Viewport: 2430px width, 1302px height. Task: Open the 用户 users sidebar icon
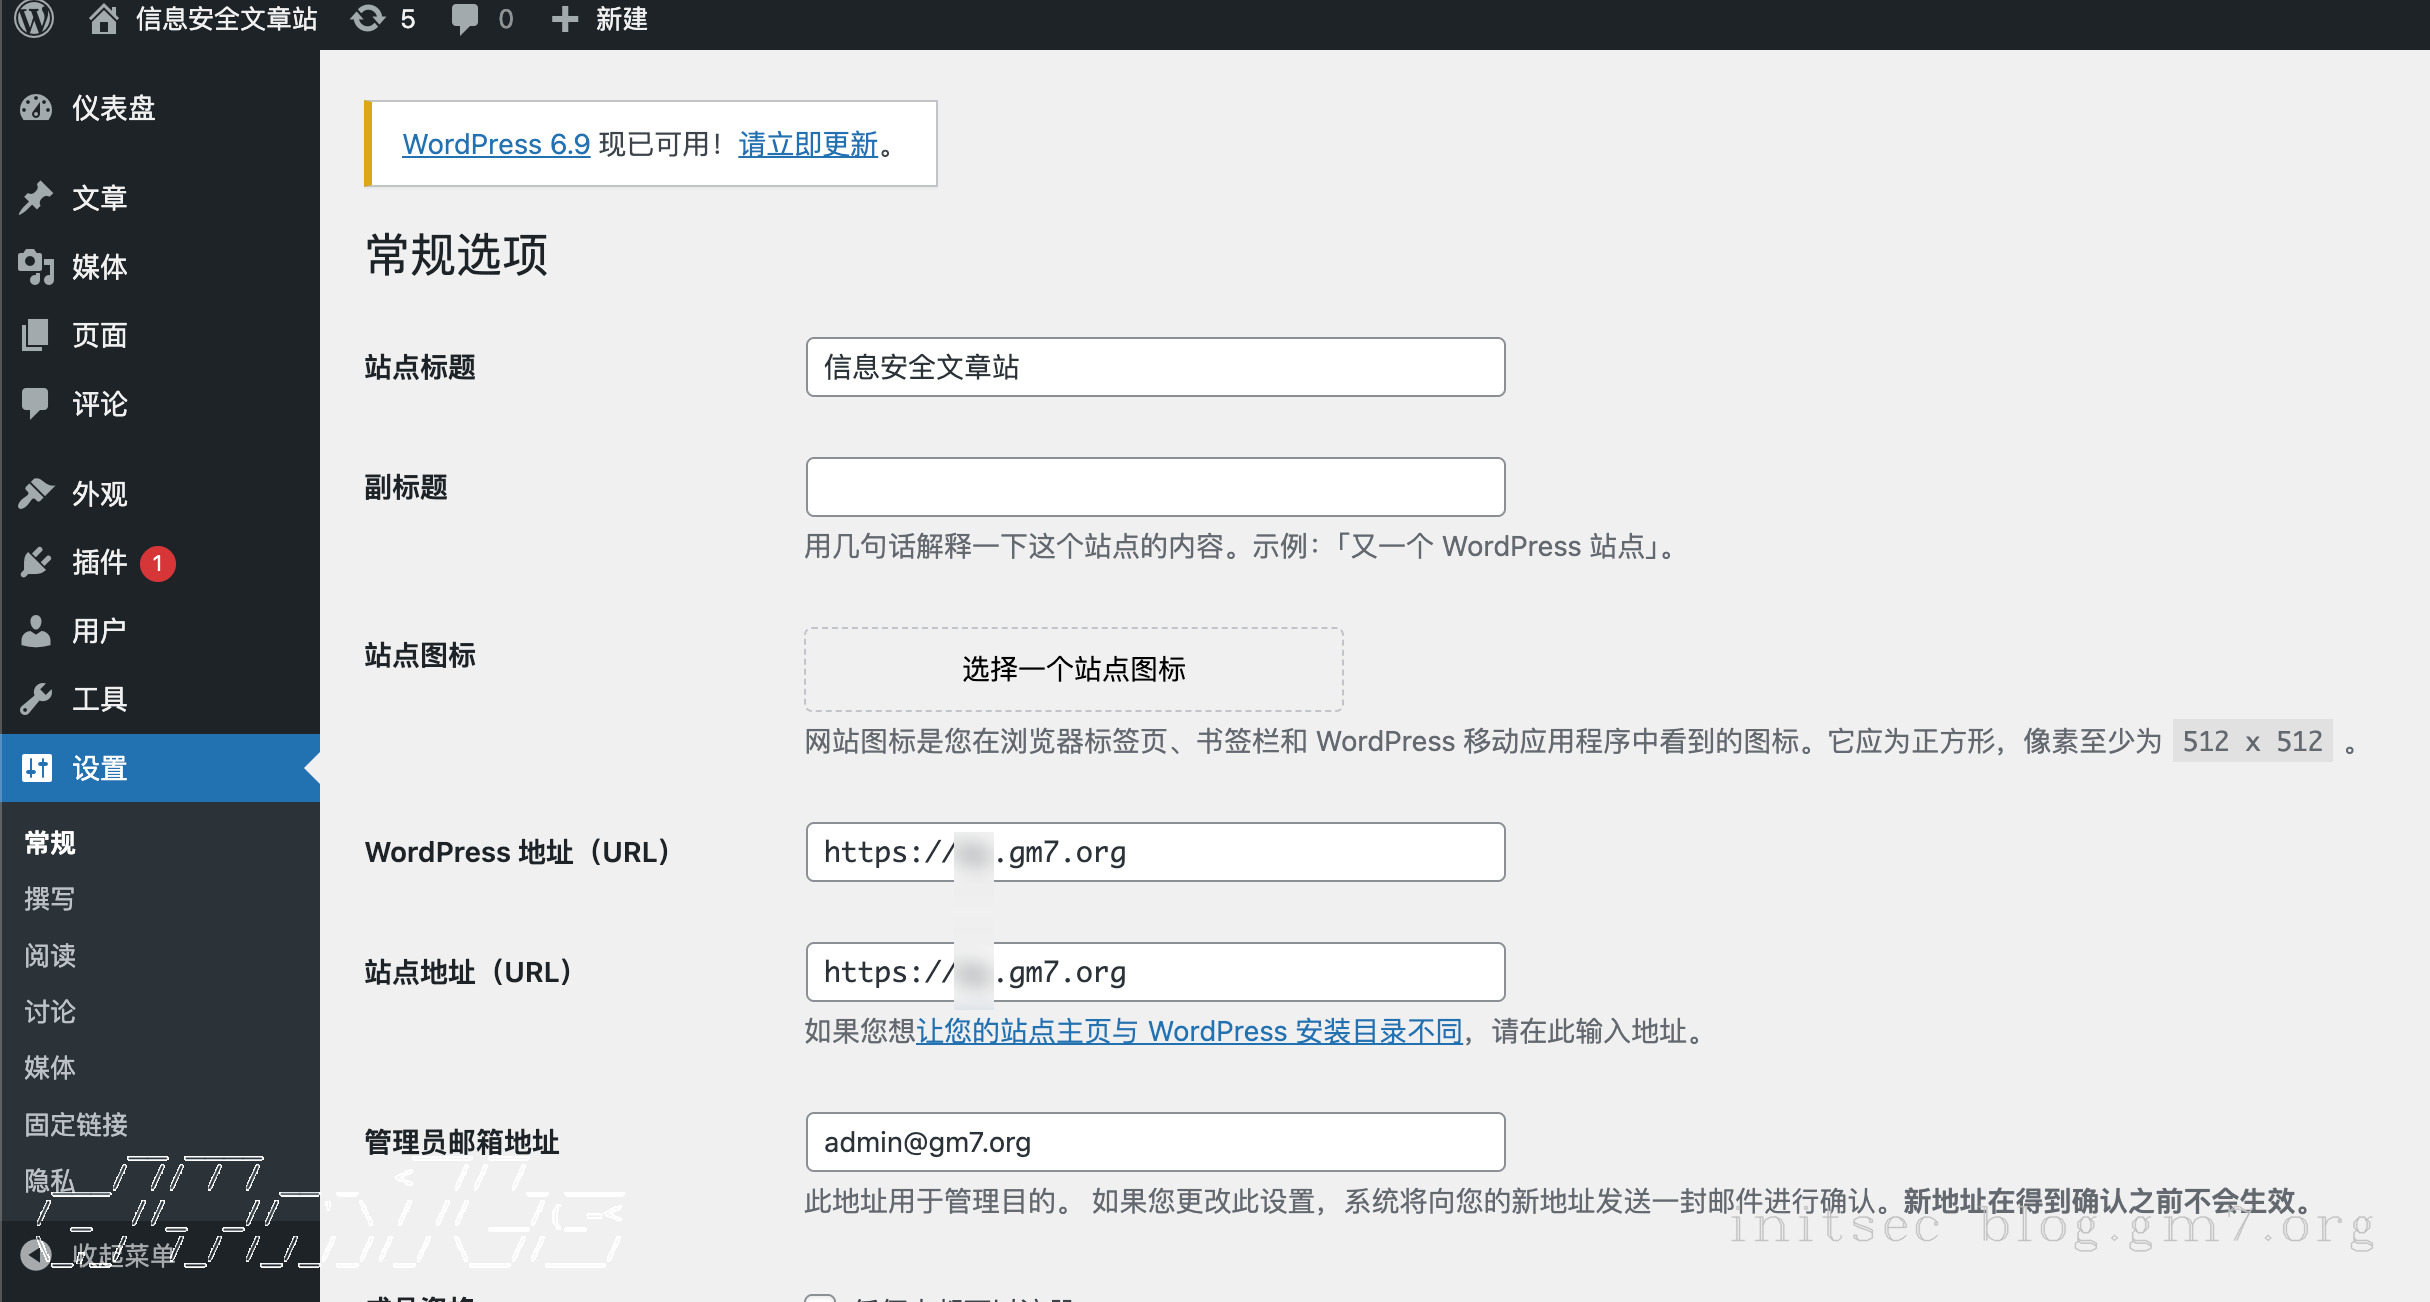click(99, 630)
